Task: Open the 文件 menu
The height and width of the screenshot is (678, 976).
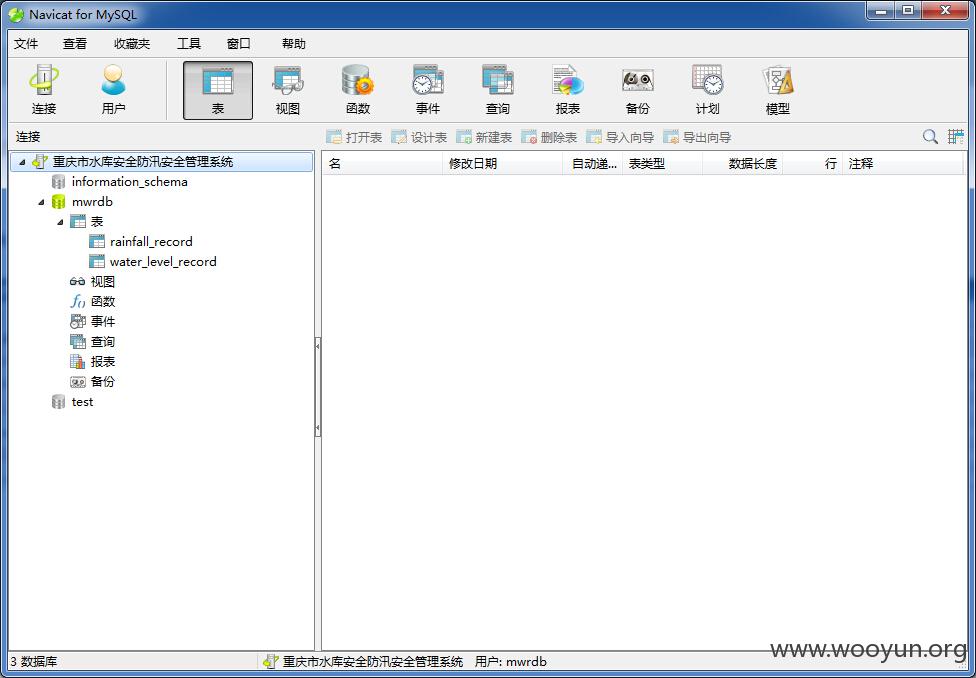Action: [26, 44]
